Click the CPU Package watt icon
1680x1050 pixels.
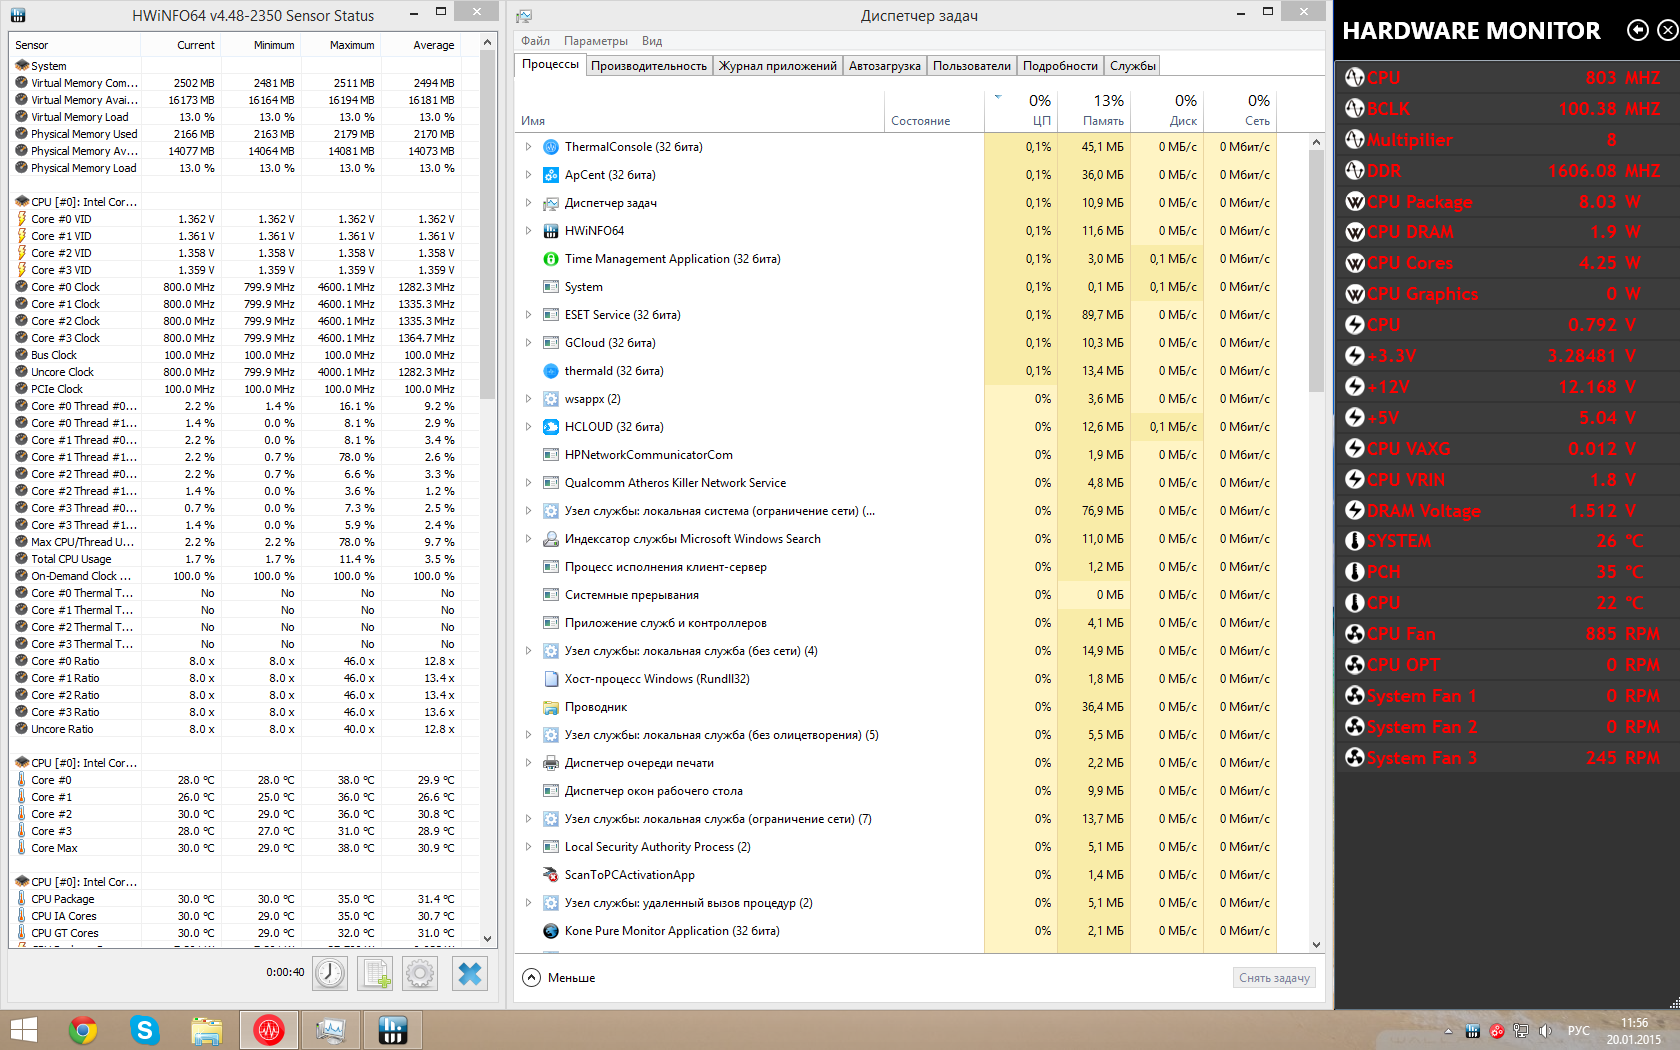(x=1355, y=202)
